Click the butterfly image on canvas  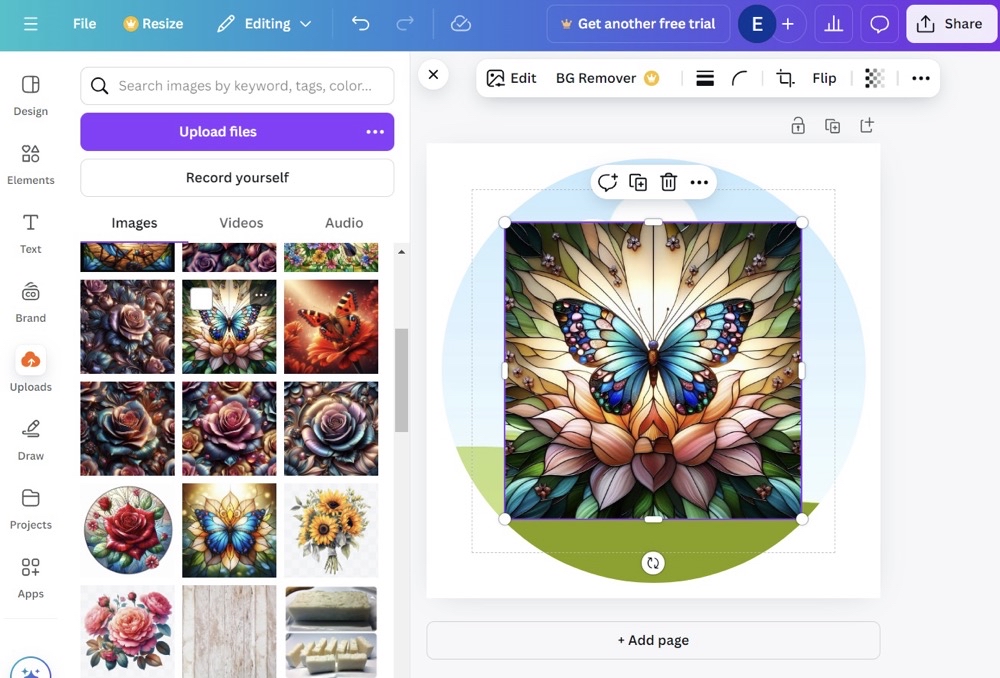(653, 371)
